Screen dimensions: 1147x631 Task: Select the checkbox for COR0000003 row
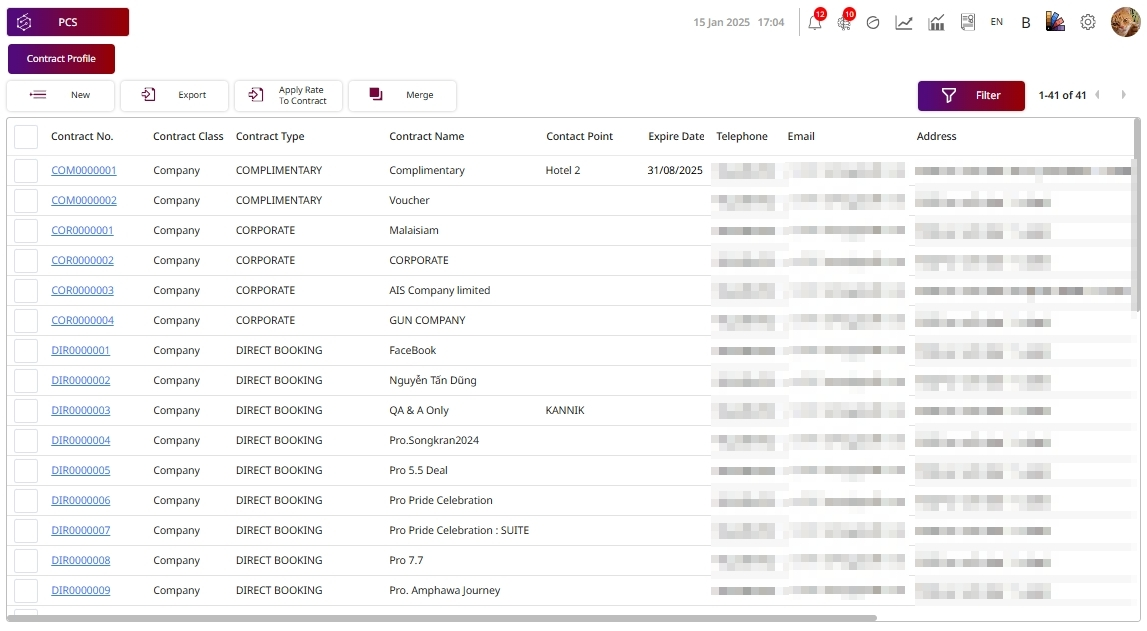pyautogui.click(x=26, y=290)
